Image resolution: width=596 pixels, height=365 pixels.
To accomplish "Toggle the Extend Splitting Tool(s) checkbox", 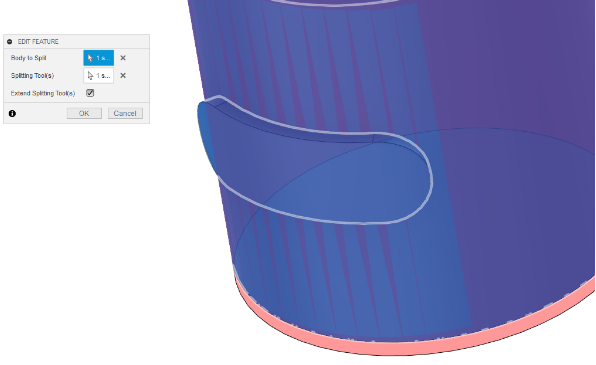I will coord(90,93).
